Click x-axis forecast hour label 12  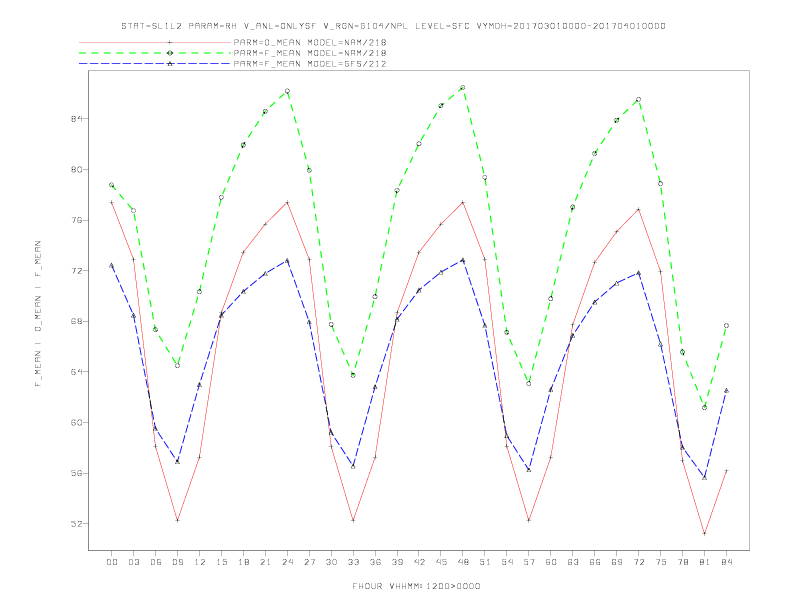pyautogui.click(x=200, y=562)
